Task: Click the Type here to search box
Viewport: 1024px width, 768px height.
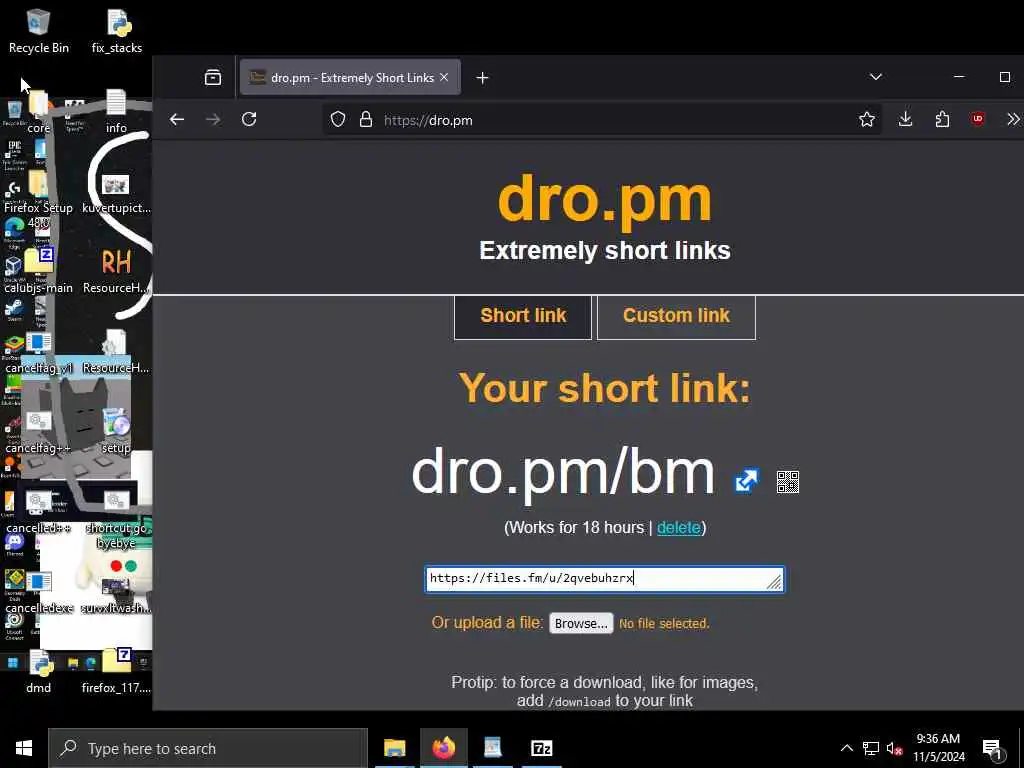Action: [x=208, y=748]
